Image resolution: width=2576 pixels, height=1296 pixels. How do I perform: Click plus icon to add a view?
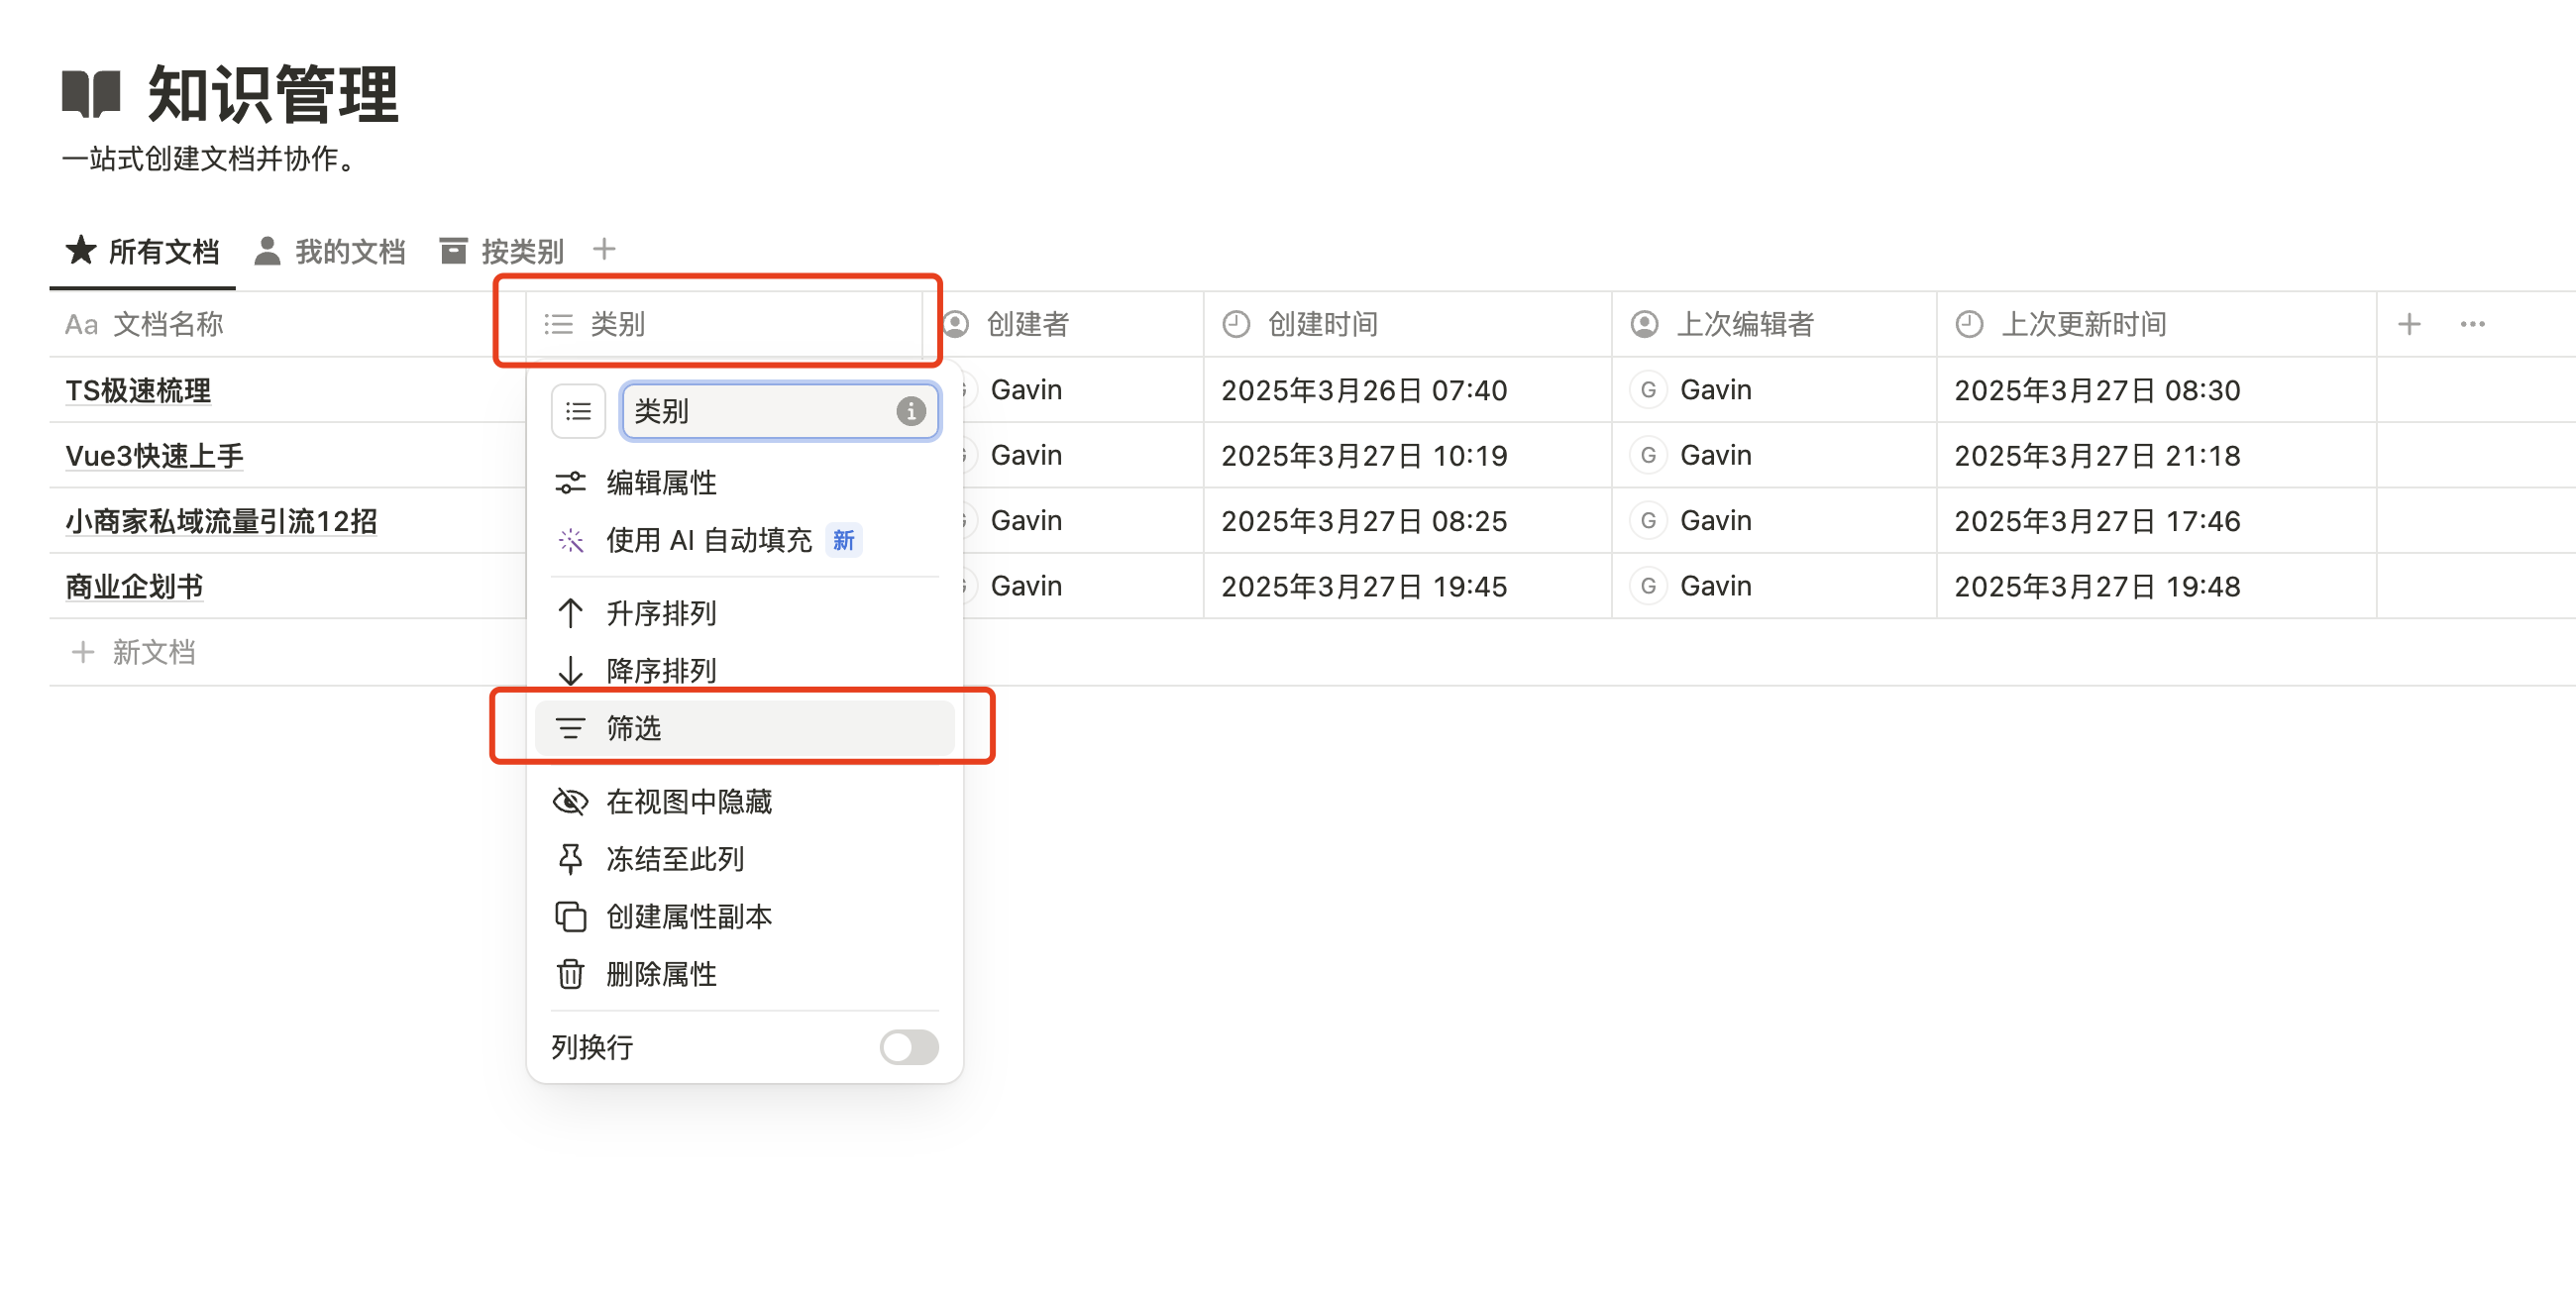[604, 249]
